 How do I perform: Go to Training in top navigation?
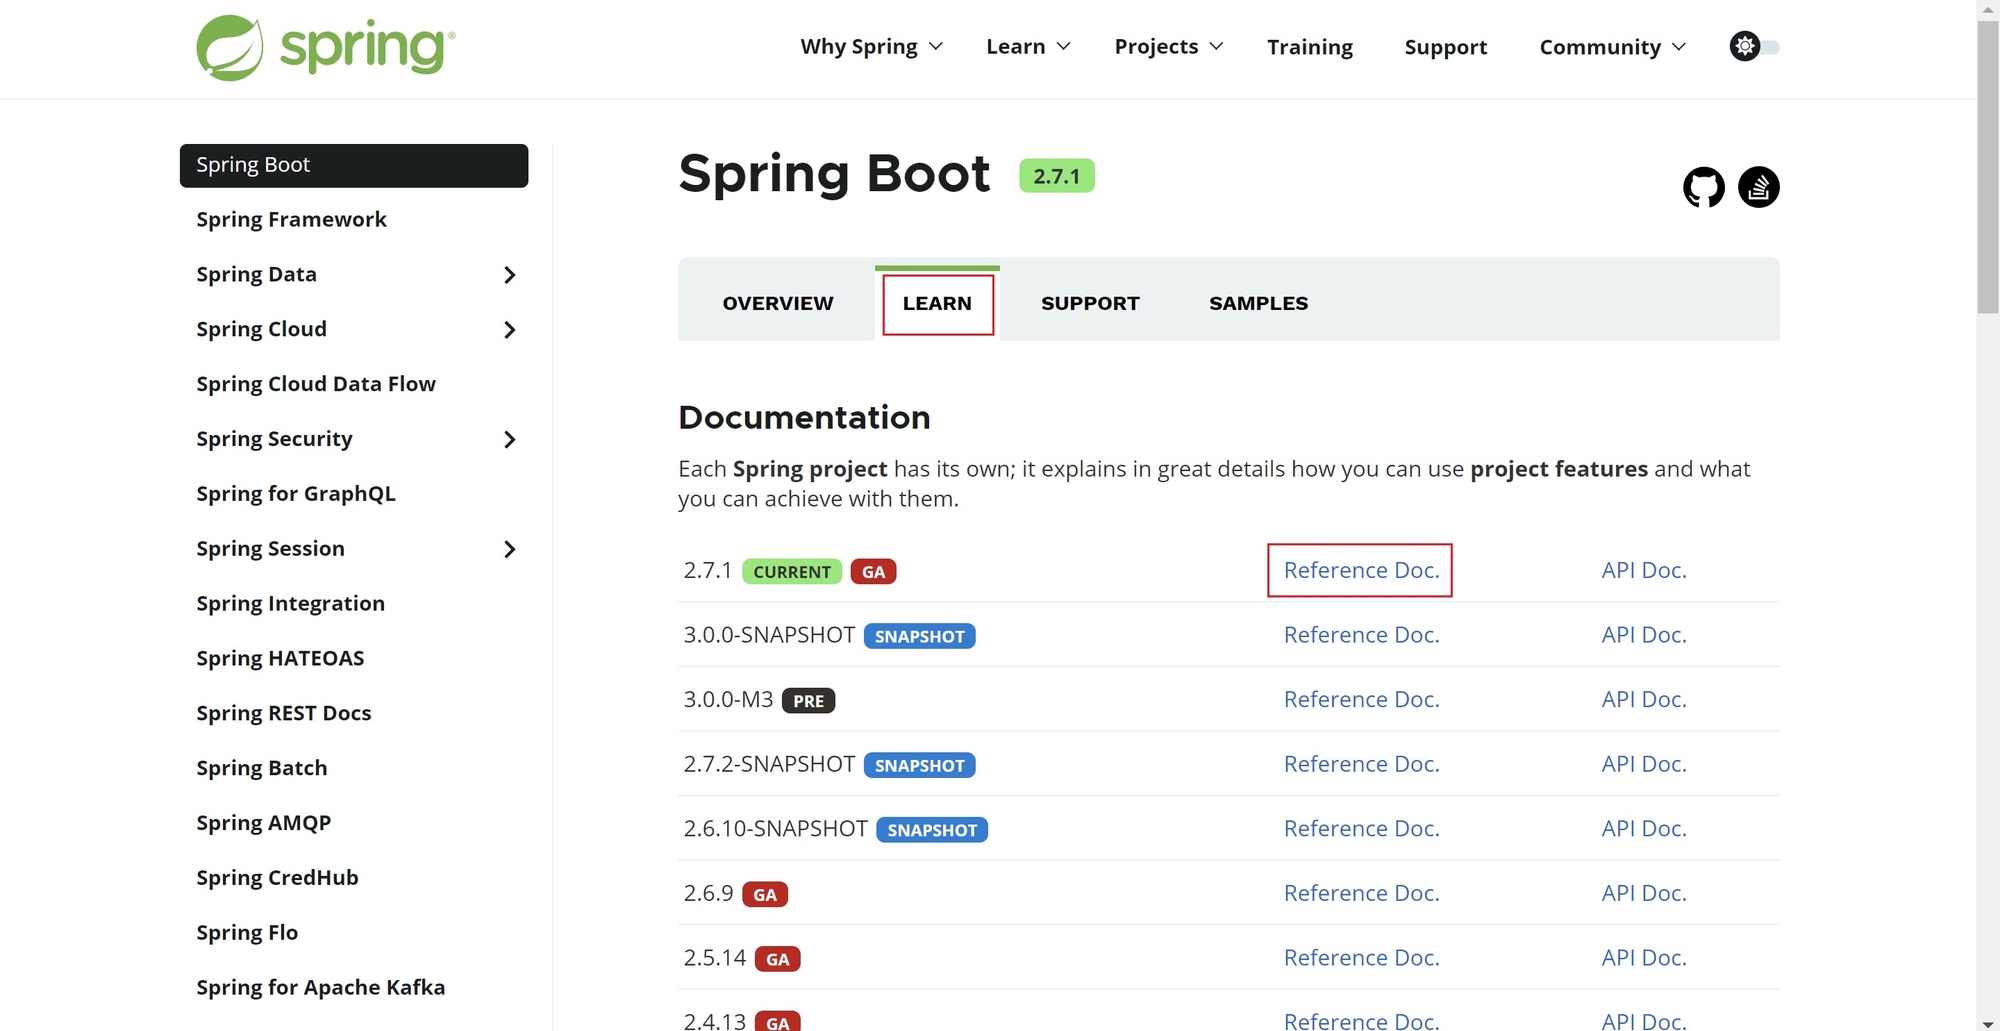click(1309, 47)
